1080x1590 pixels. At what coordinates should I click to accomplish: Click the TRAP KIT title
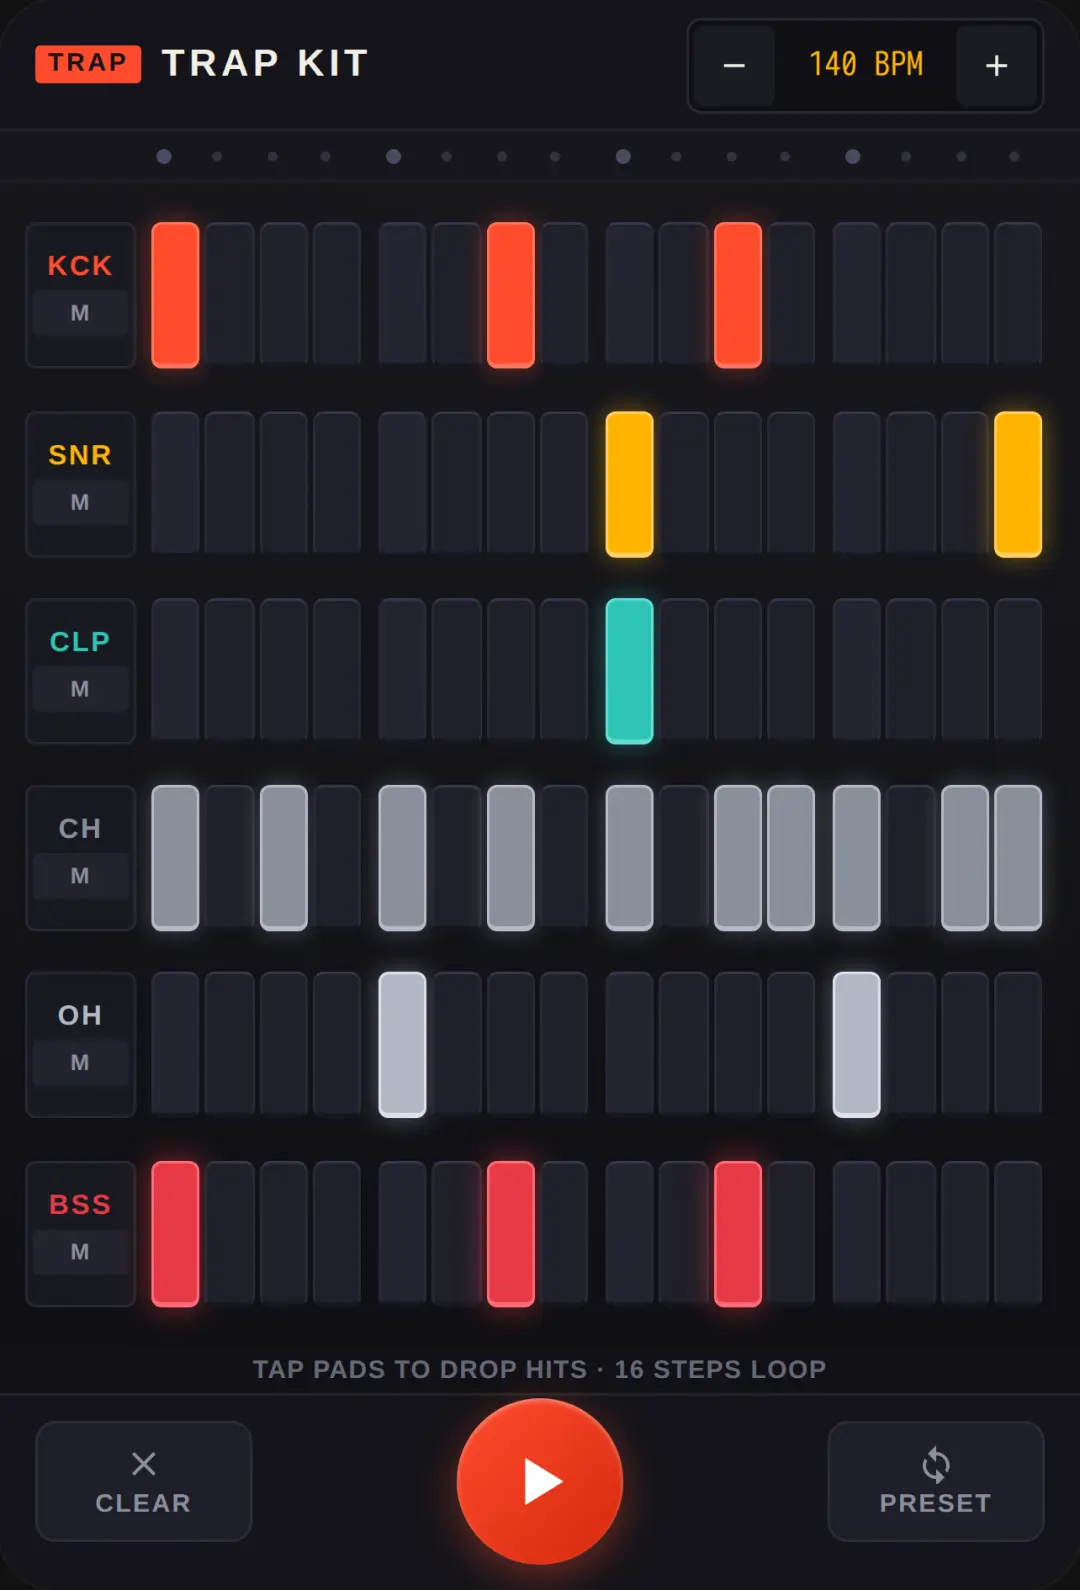(266, 63)
